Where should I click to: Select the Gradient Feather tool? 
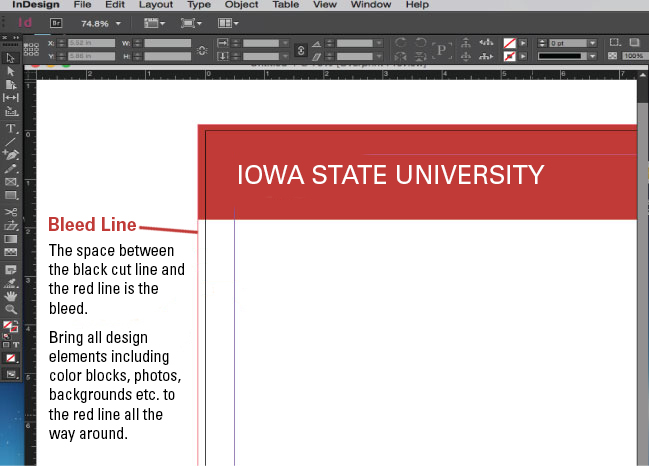click(x=11, y=252)
